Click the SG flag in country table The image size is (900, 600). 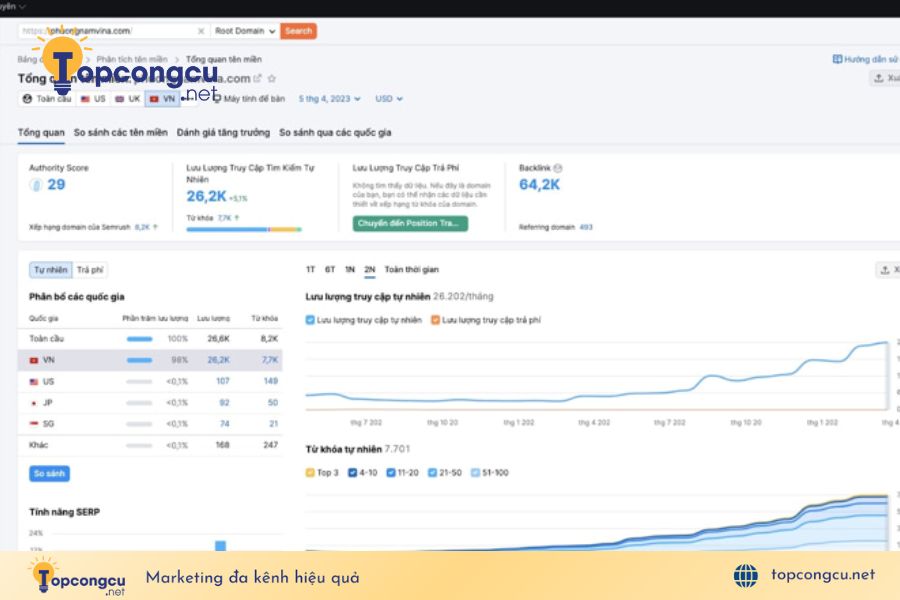tap(34, 424)
